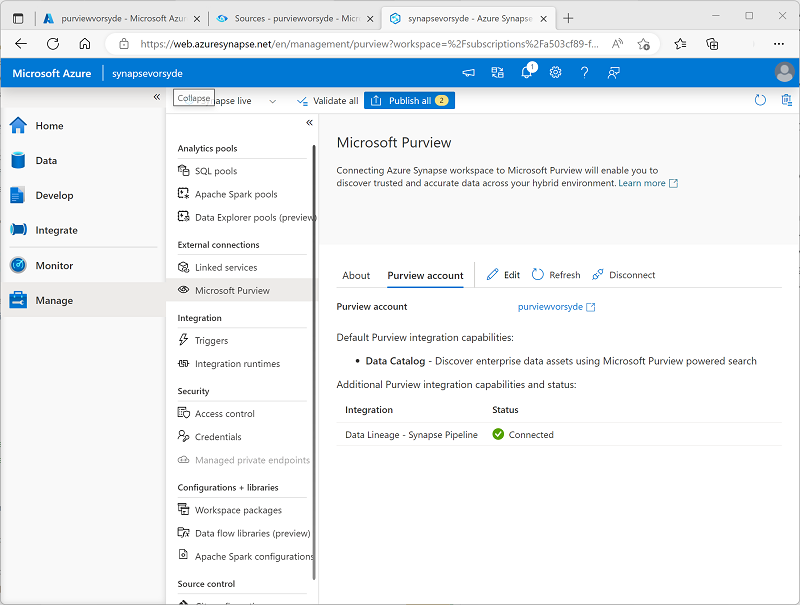
Task: Add this page to favorites
Action: pos(643,44)
